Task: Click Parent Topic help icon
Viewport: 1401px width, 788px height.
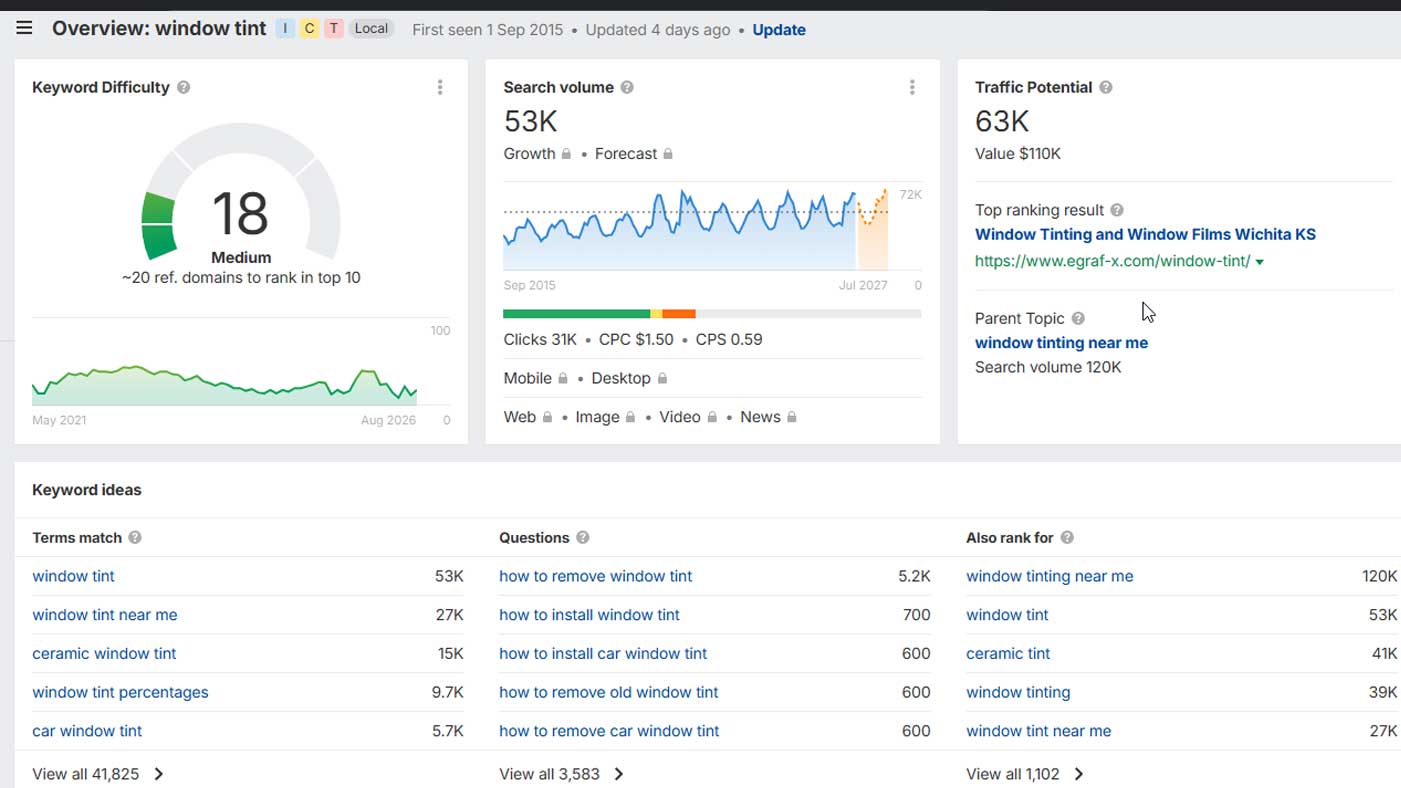Action: pos(1078,318)
